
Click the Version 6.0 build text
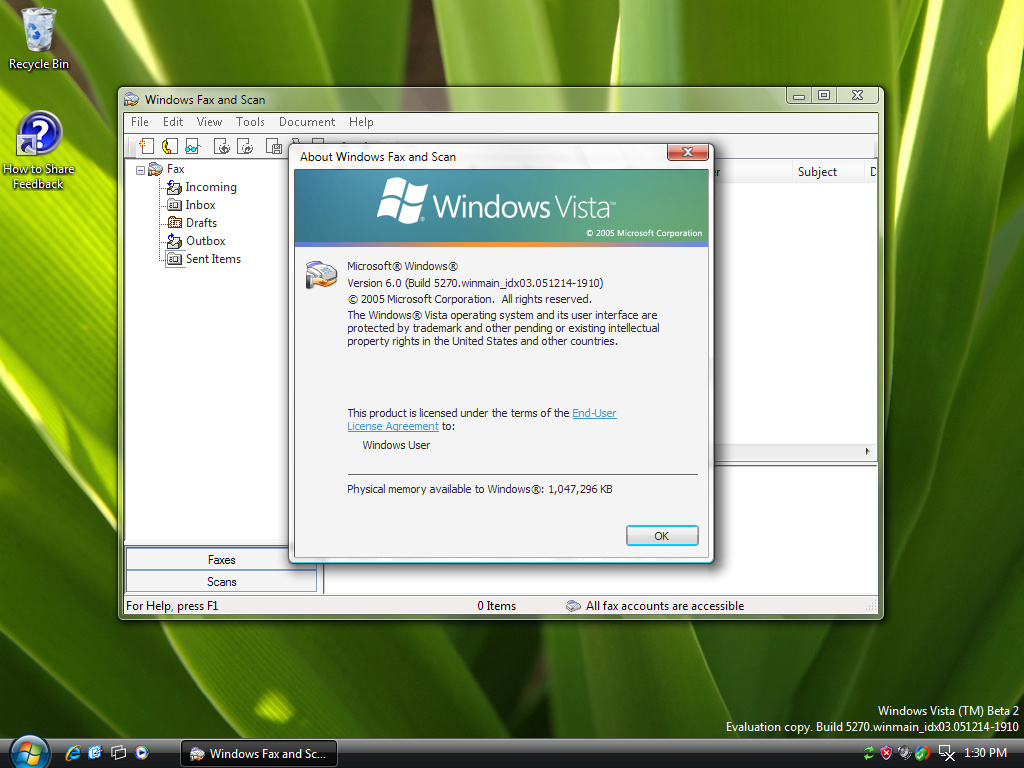pyautogui.click(x=475, y=283)
